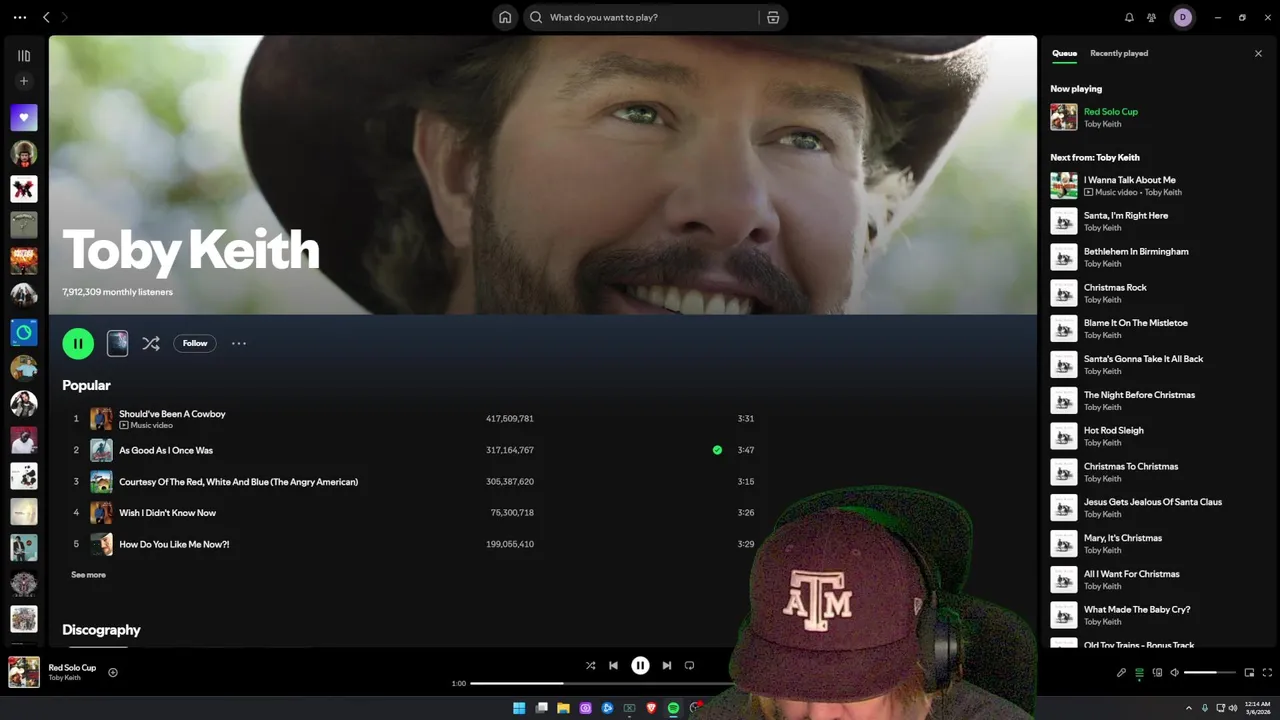This screenshot has width=1280, height=720.
Task: Skip to the next track
Action: [x=667, y=665]
